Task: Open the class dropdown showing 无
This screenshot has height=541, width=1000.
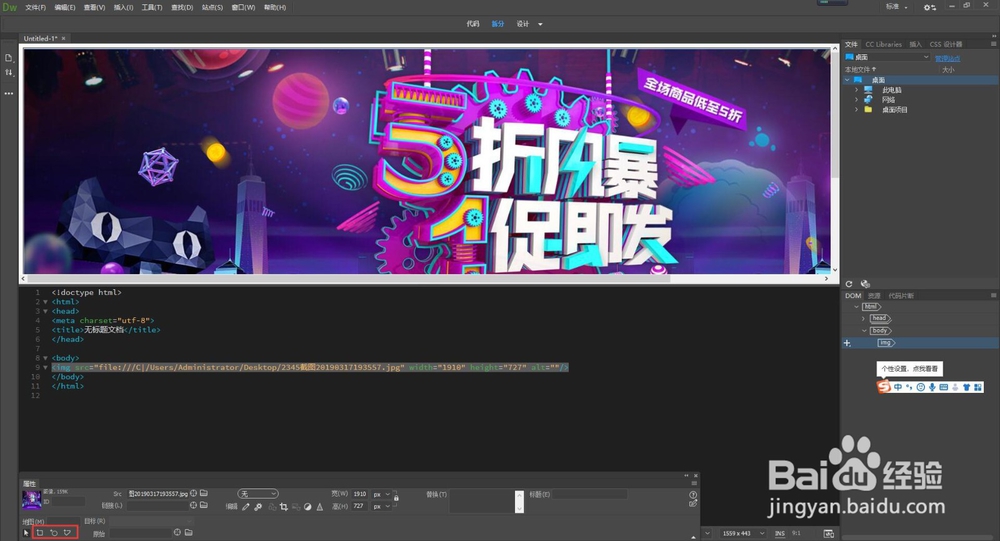Action: pyautogui.click(x=258, y=494)
